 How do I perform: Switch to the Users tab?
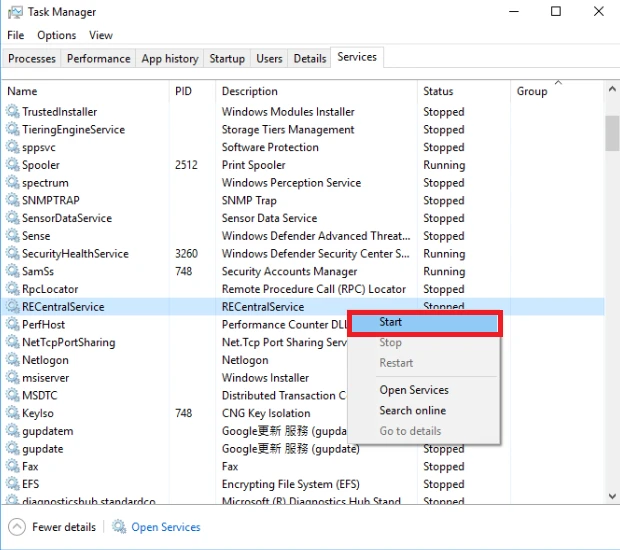click(269, 59)
